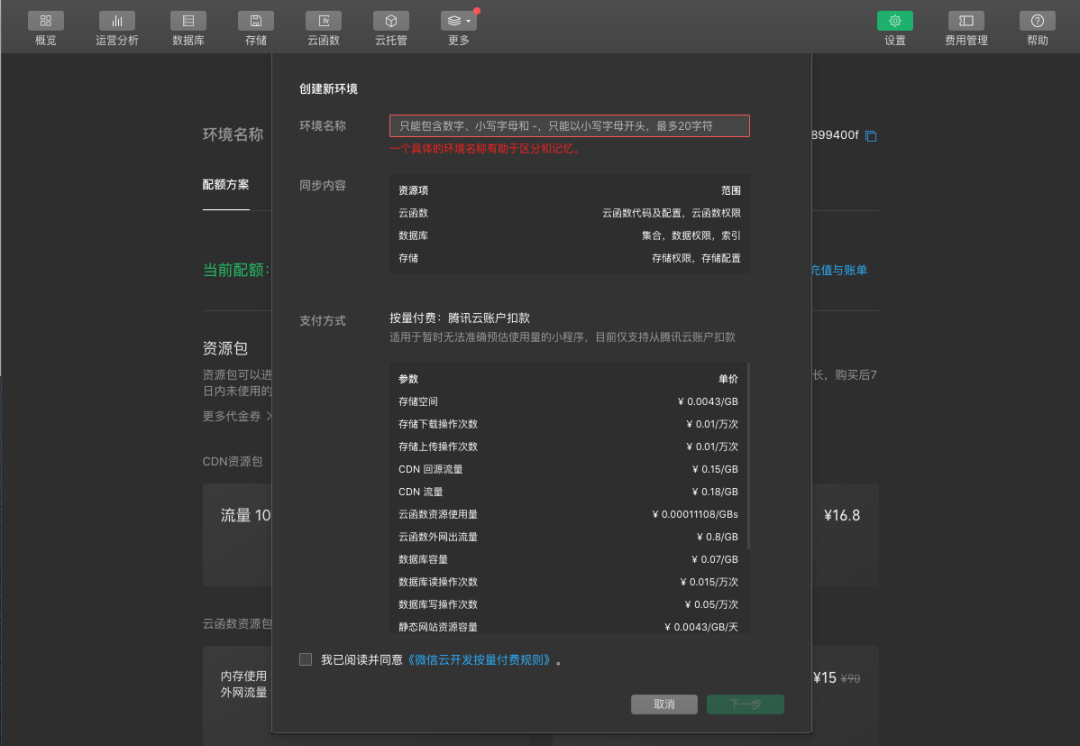Click the ¥15 cloud function package price
Image resolution: width=1080 pixels, height=746 pixels.
click(x=825, y=678)
